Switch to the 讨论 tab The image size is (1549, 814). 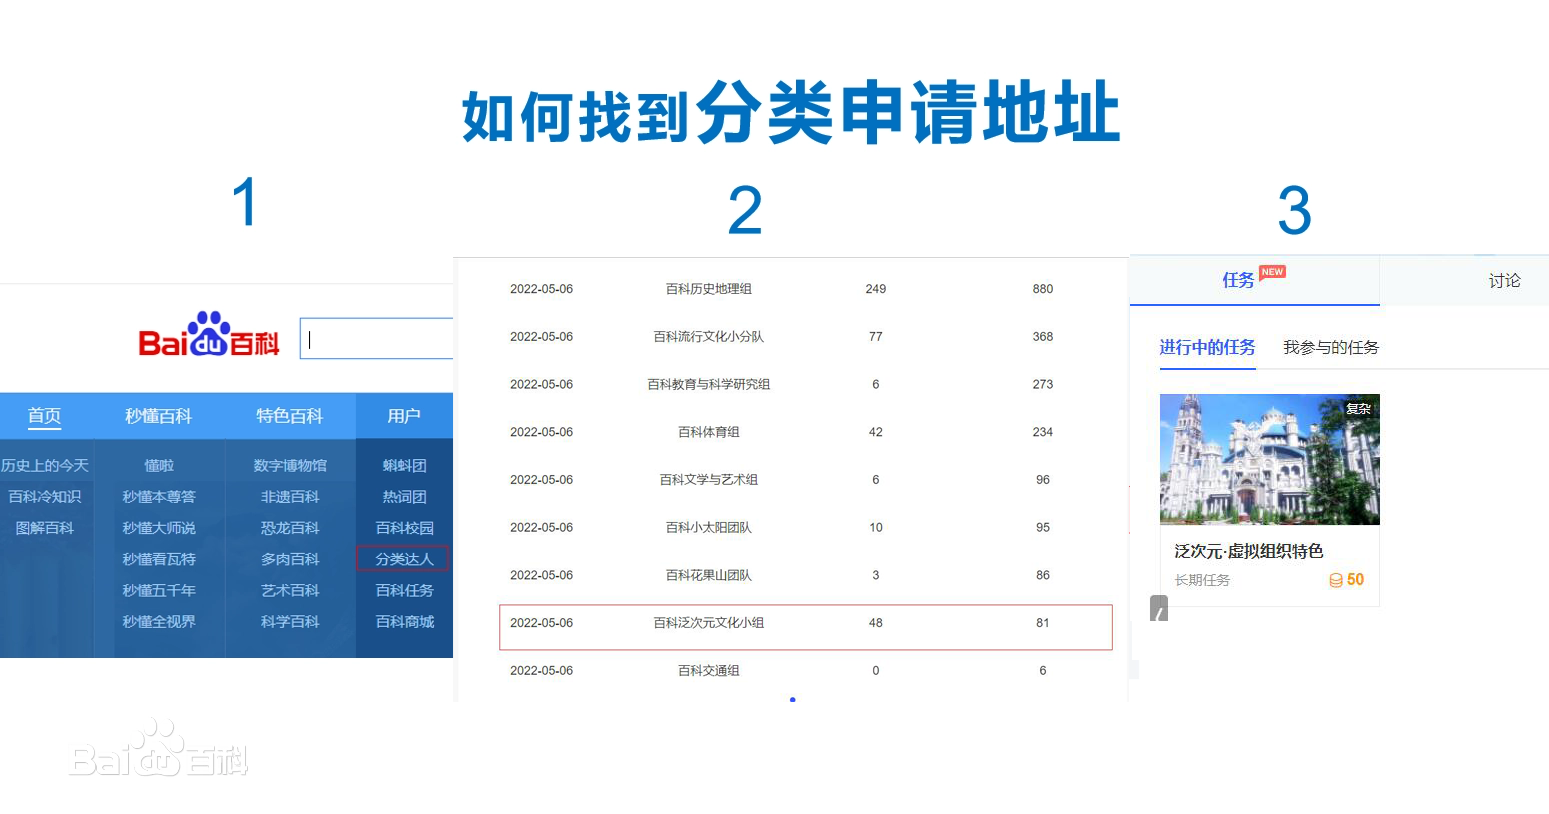[x=1504, y=281]
